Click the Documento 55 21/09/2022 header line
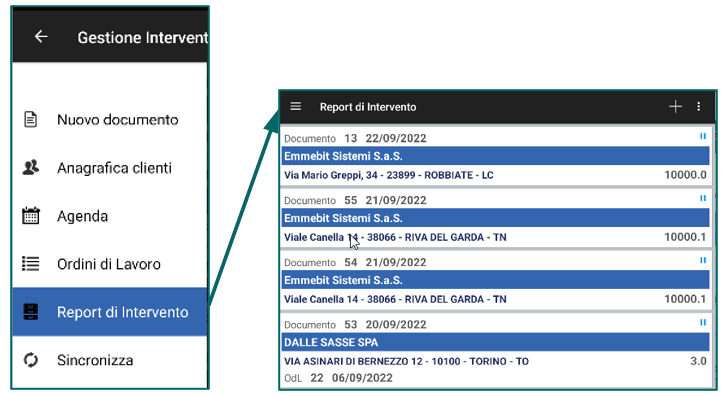This screenshot has height=396, width=726. [x=355, y=200]
